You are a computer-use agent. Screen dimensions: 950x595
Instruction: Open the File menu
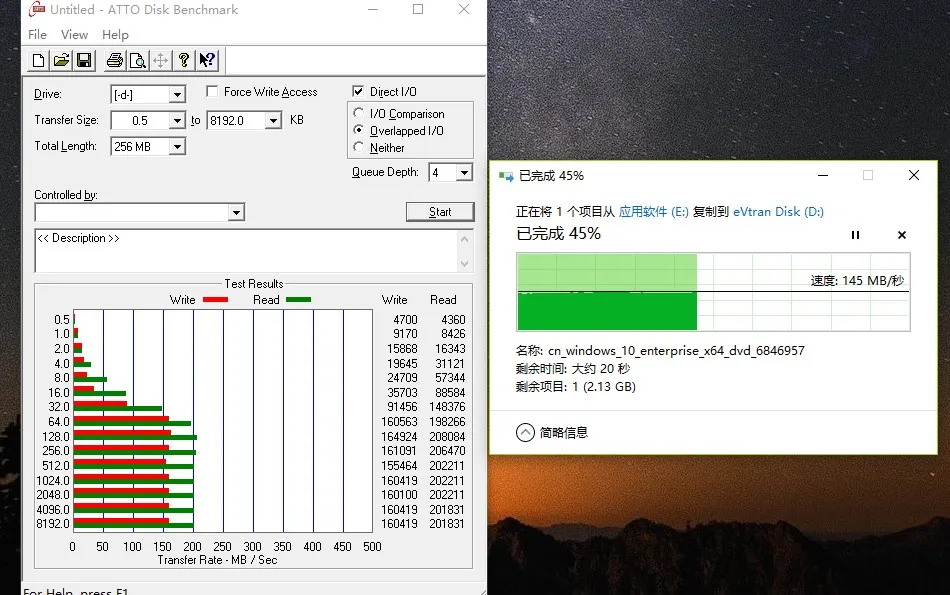coord(38,35)
